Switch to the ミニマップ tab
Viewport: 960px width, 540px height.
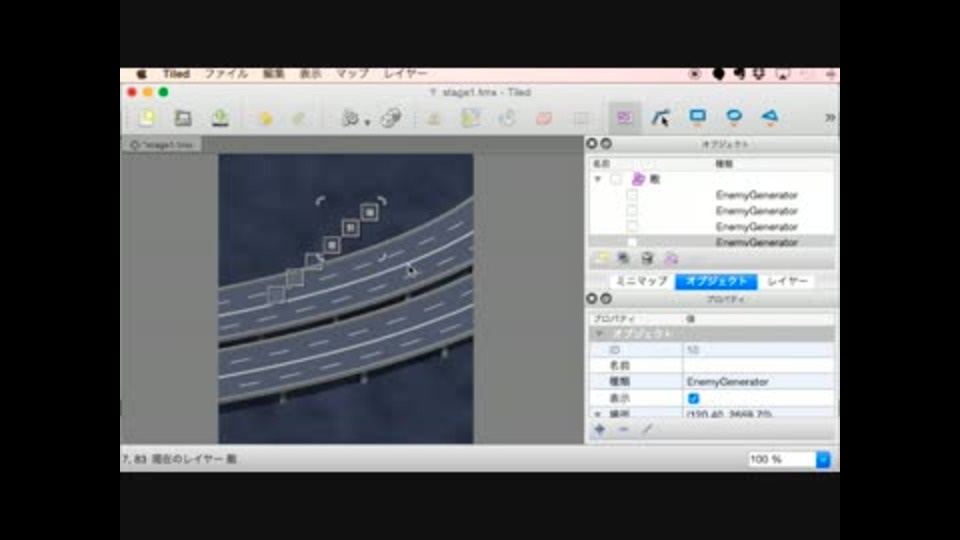[x=641, y=281]
